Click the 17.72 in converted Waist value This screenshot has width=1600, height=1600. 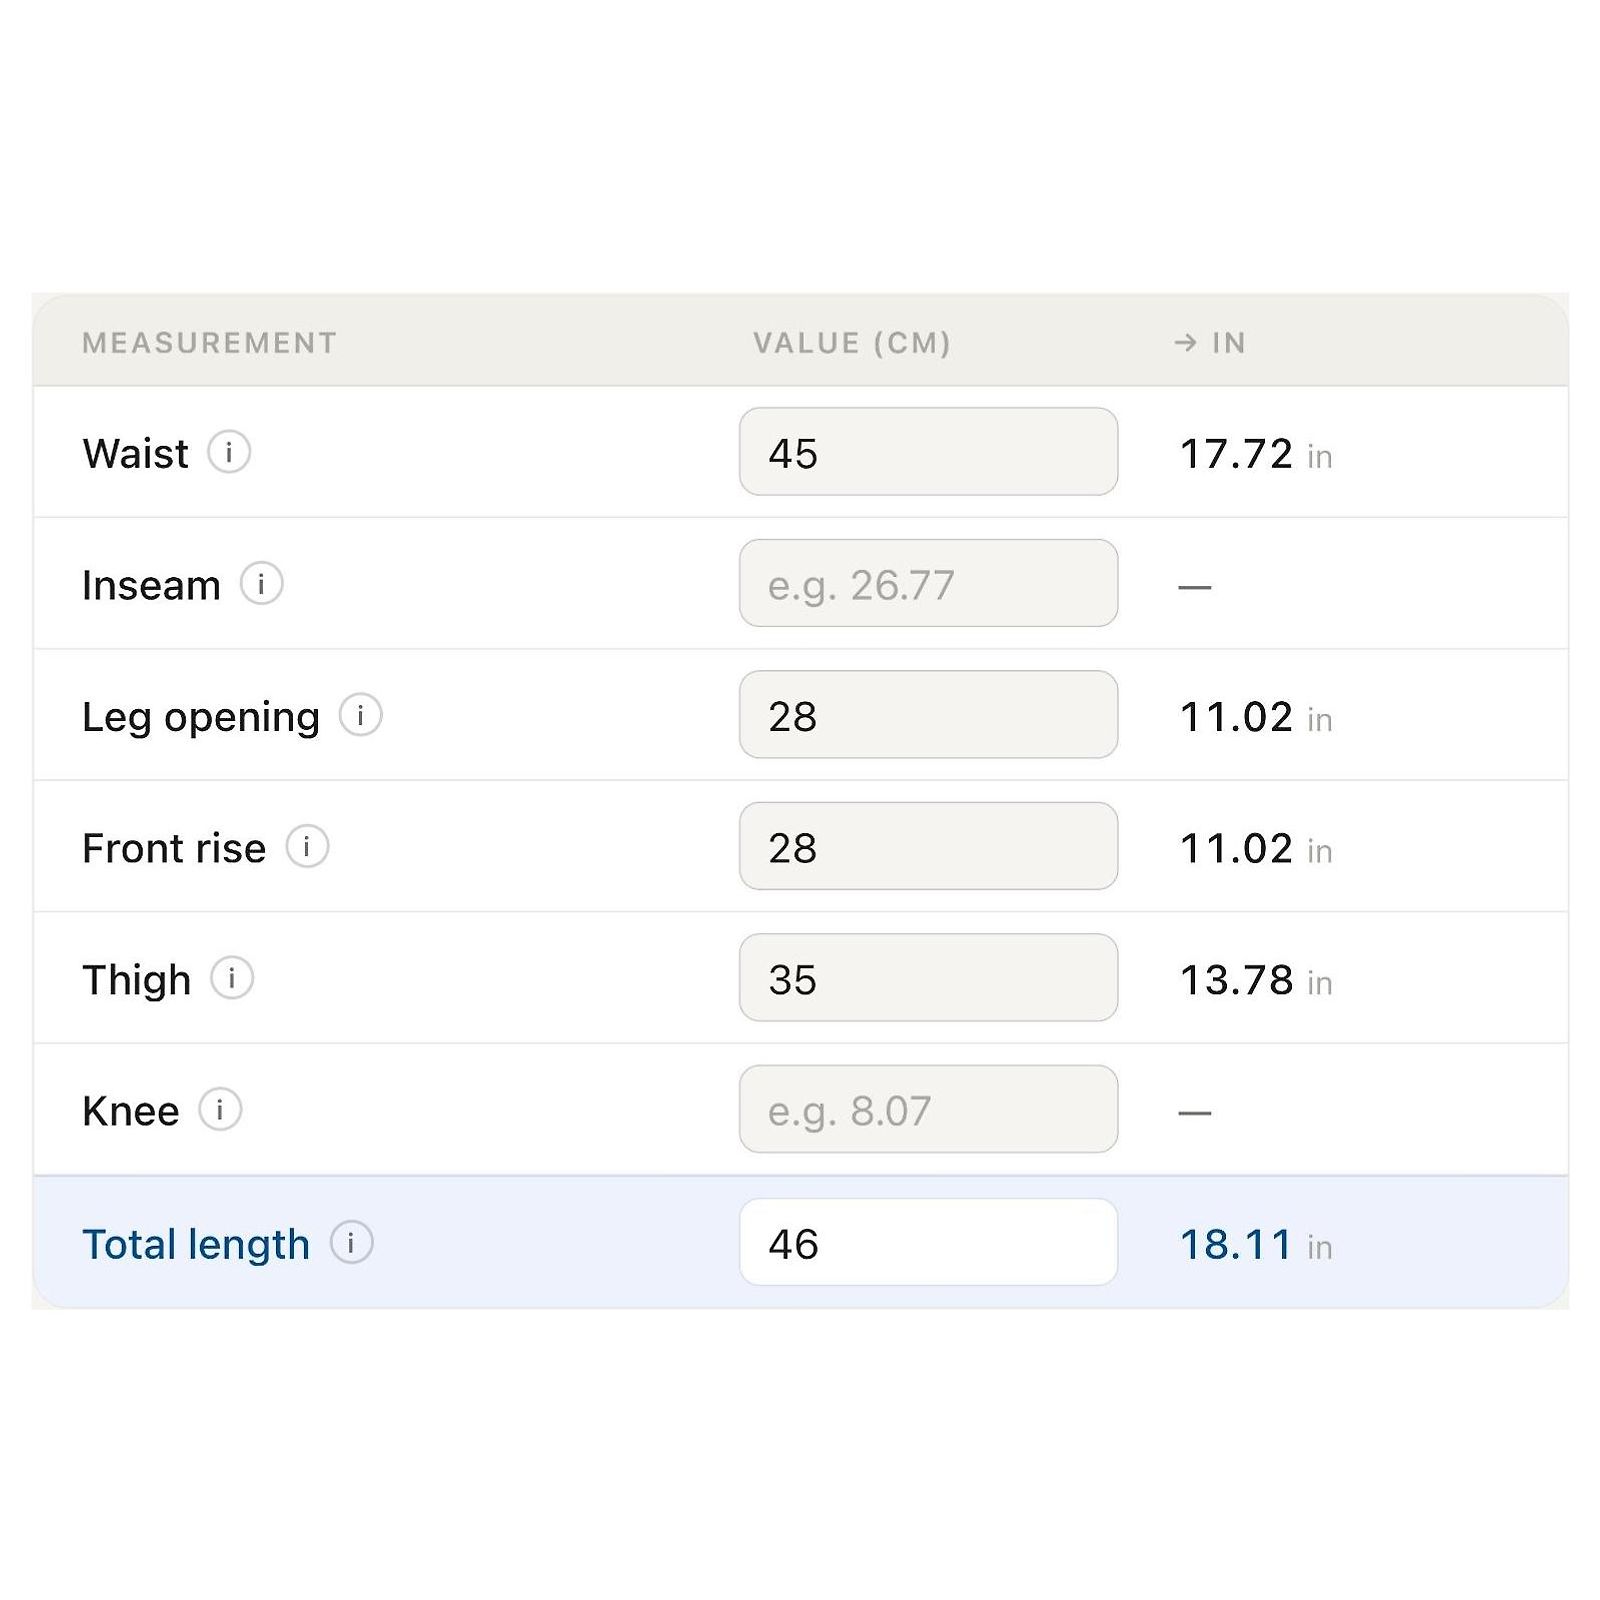[x=1256, y=454]
